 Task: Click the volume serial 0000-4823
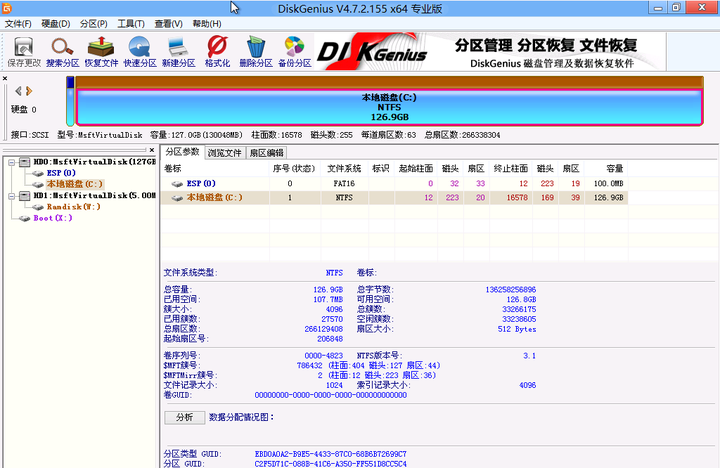pos(324,356)
